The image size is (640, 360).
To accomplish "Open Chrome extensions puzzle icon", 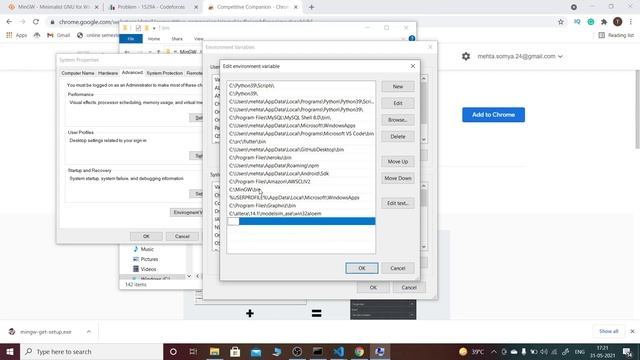I will [604, 22].
